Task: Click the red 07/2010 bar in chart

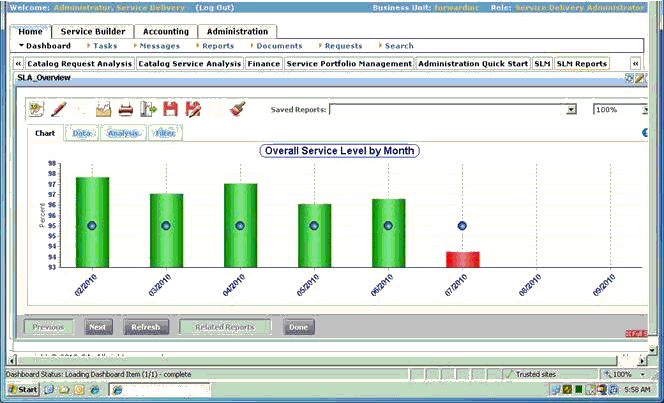Action: tap(462, 259)
